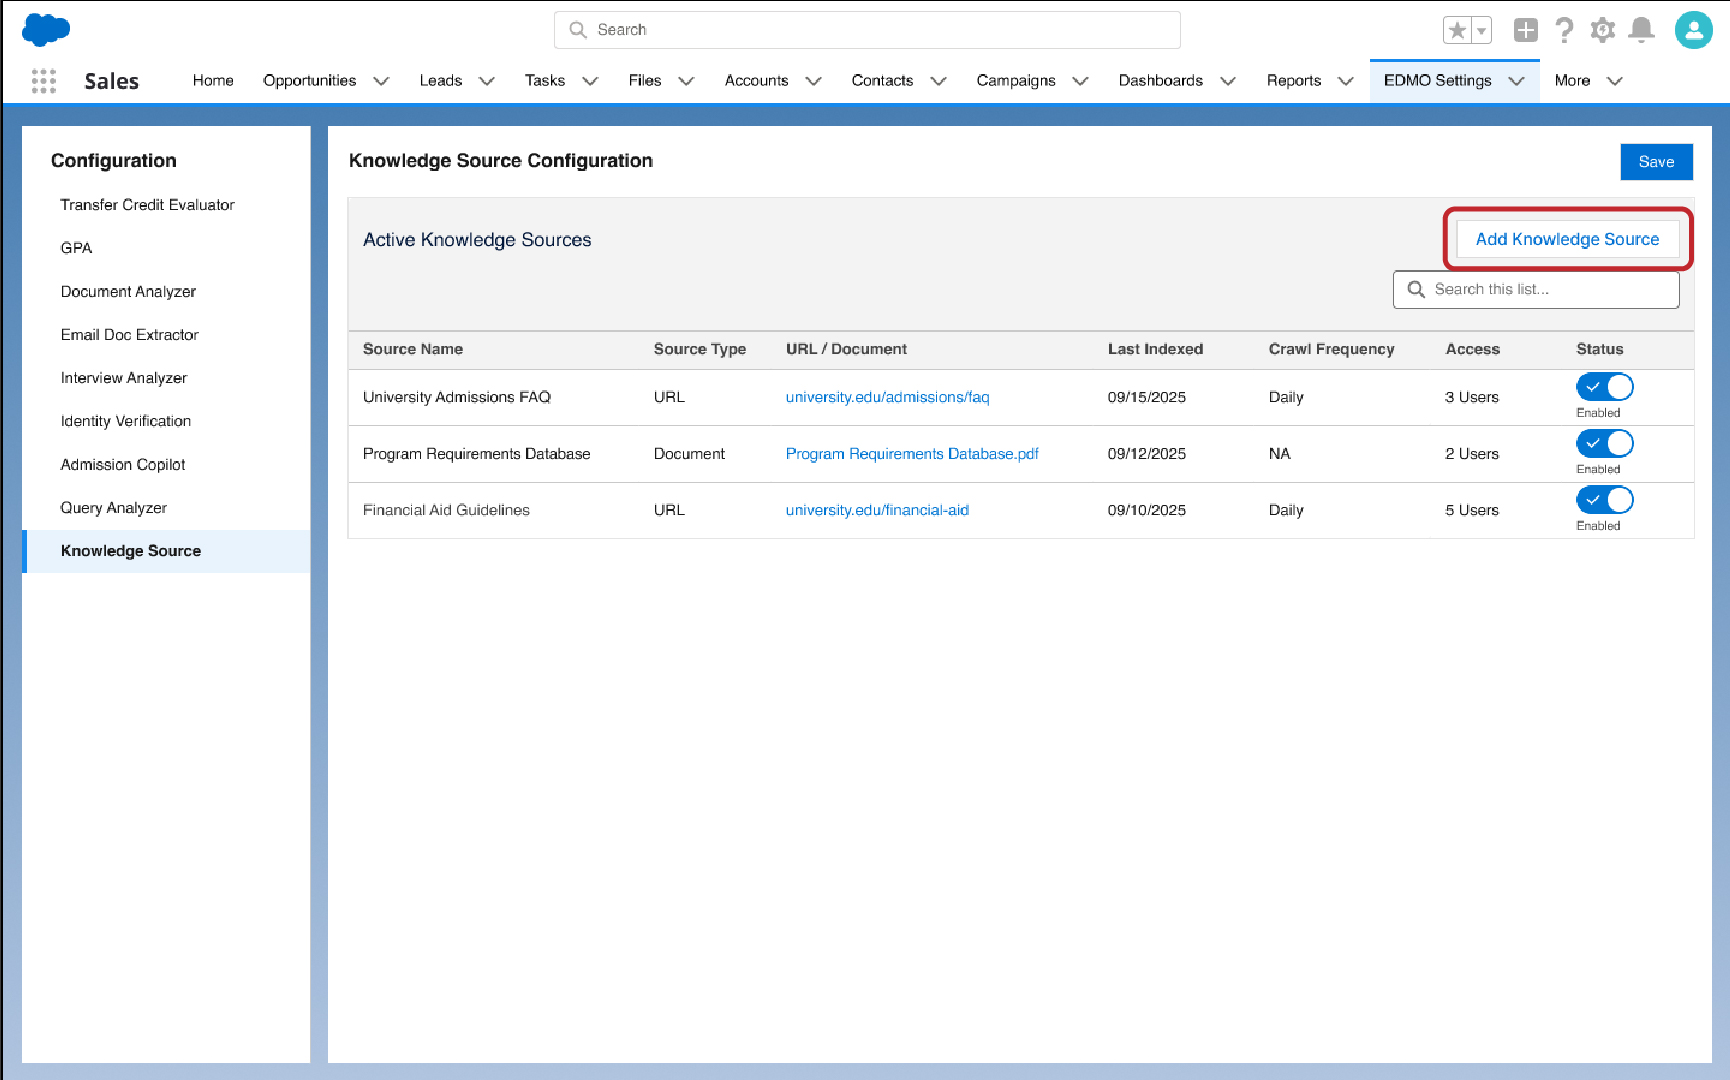Viewport: 1730px width, 1080px height.
Task: Select Email Doc Extractor in sidebar
Action: point(129,335)
